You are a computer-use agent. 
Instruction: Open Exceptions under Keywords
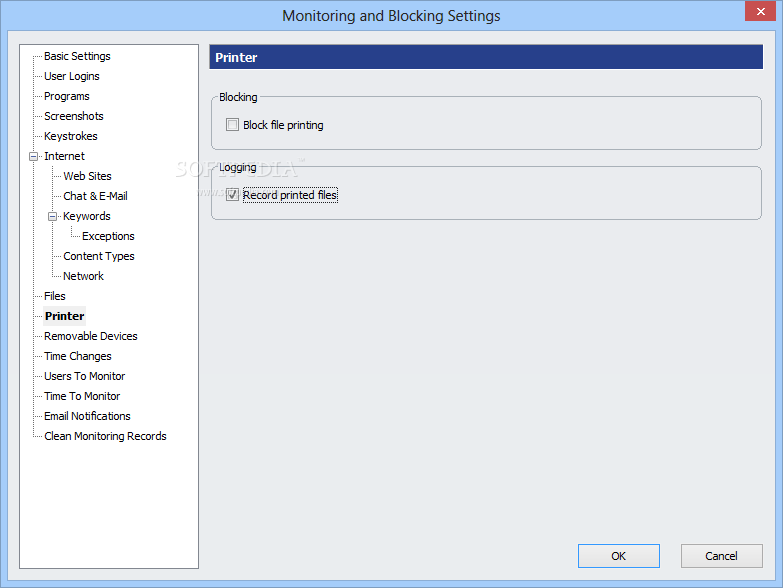click(x=108, y=236)
